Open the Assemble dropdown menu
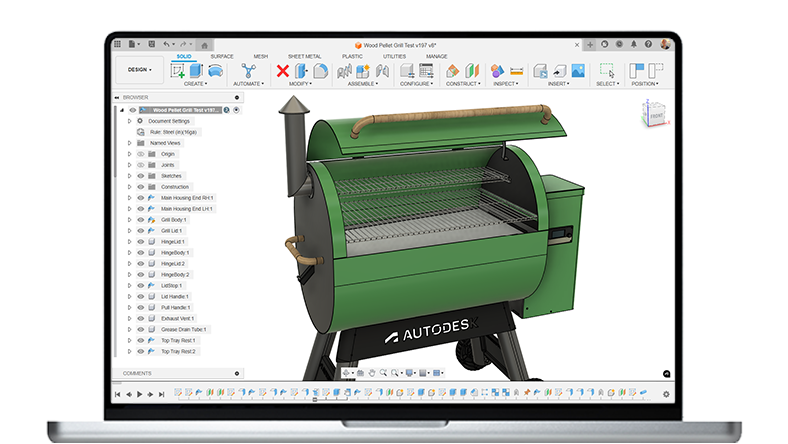Image resolution: width=788 pixels, height=444 pixels. click(363, 84)
